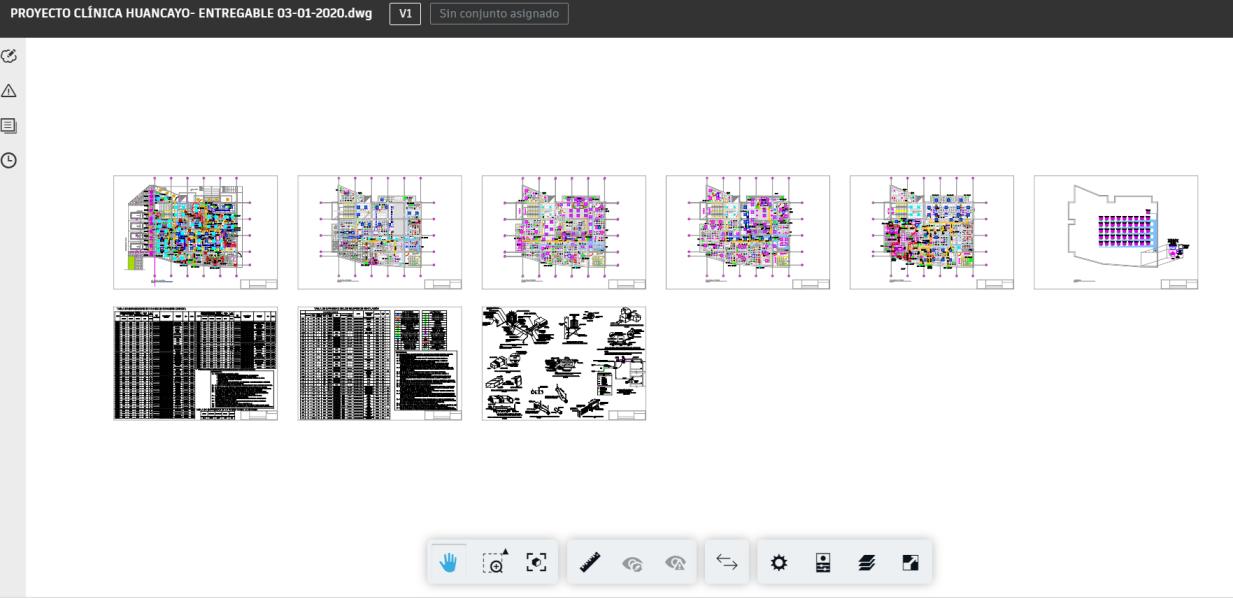Open the table sheet with colored legend
The width and height of the screenshot is (1233, 599).
pyautogui.click(x=379, y=363)
